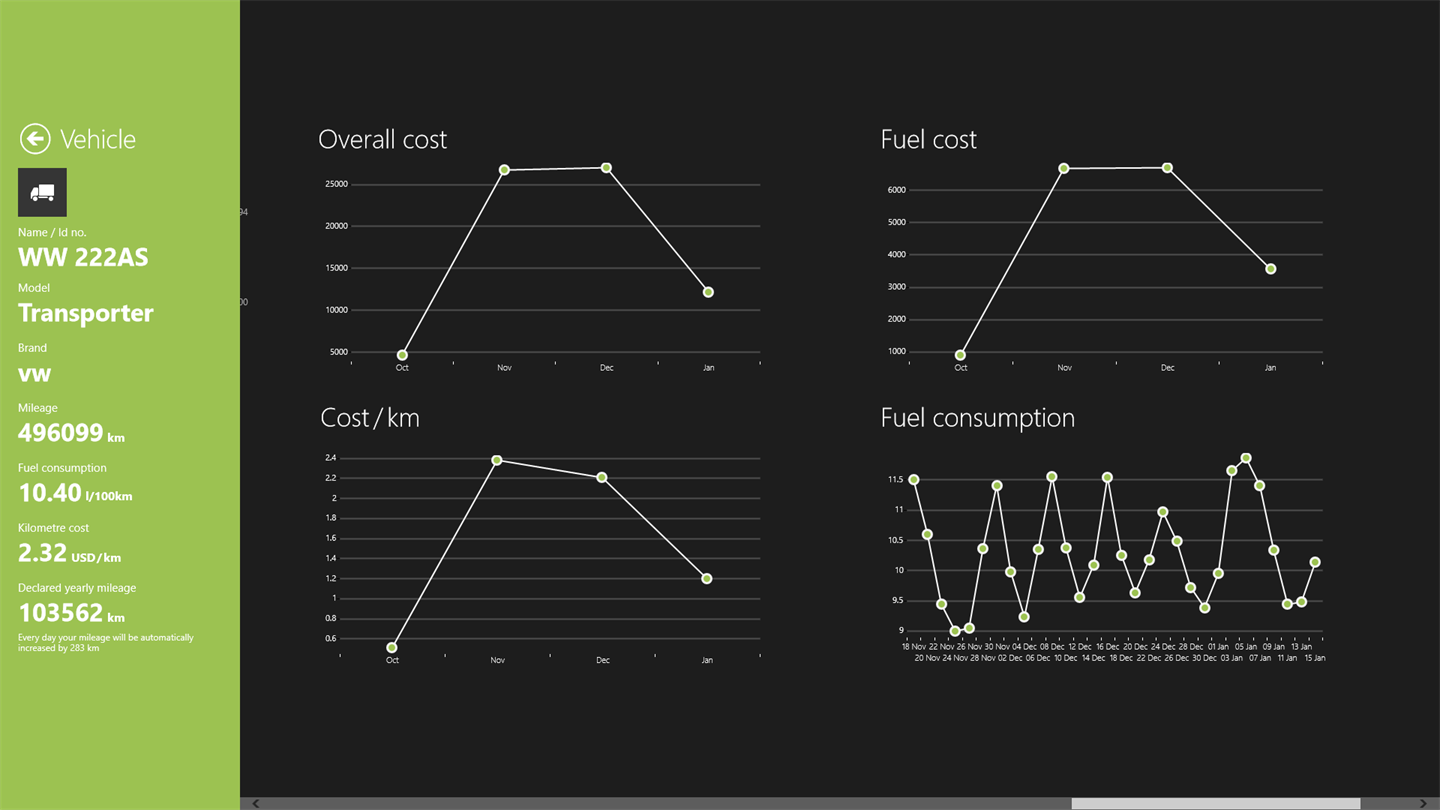The width and height of the screenshot is (1440, 810).
Task: Click the Transporter model name
Action: click(86, 313)
